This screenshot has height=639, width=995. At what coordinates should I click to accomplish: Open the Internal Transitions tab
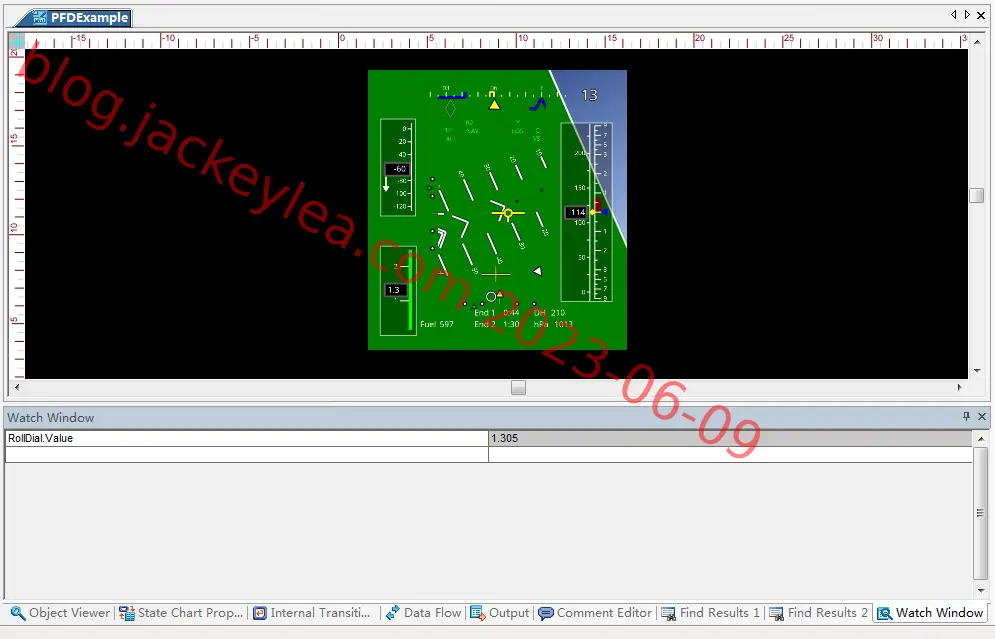point(312,613)
